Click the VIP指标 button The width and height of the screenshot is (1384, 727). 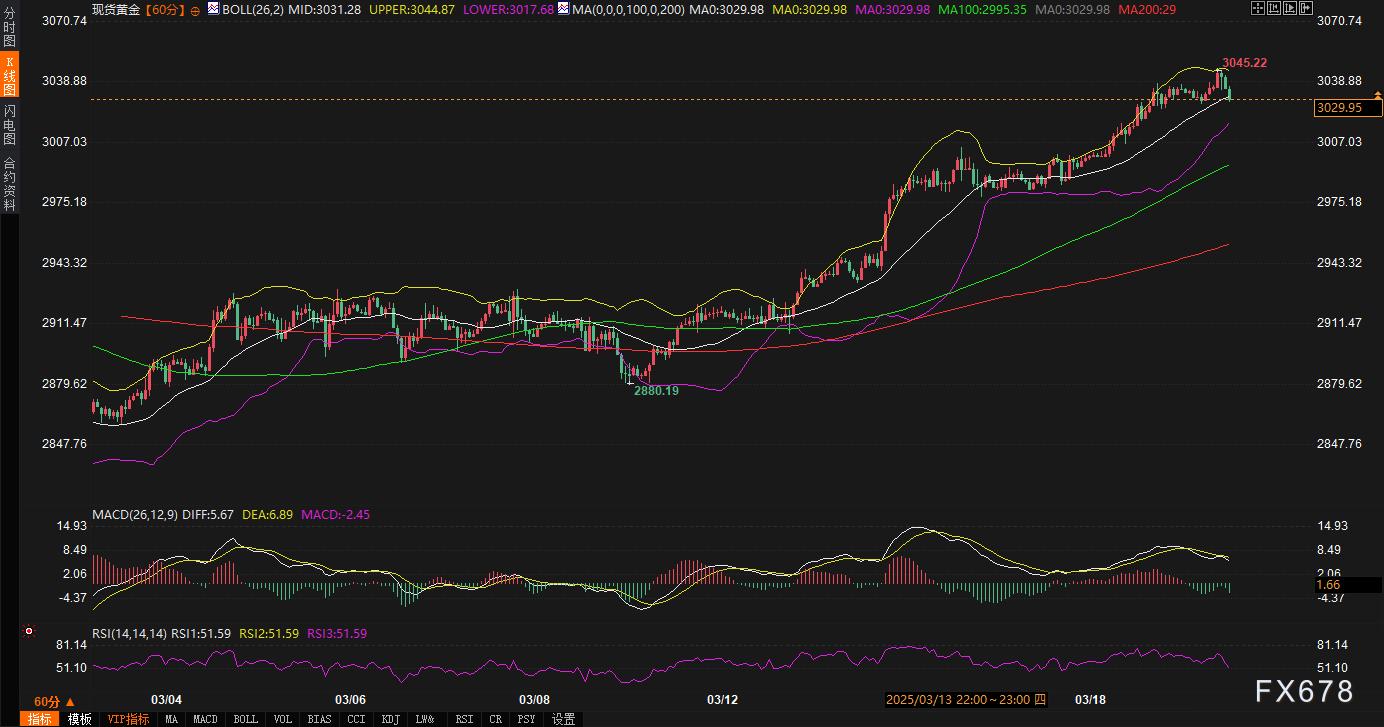pyautogui.click(x=127, y=719)
